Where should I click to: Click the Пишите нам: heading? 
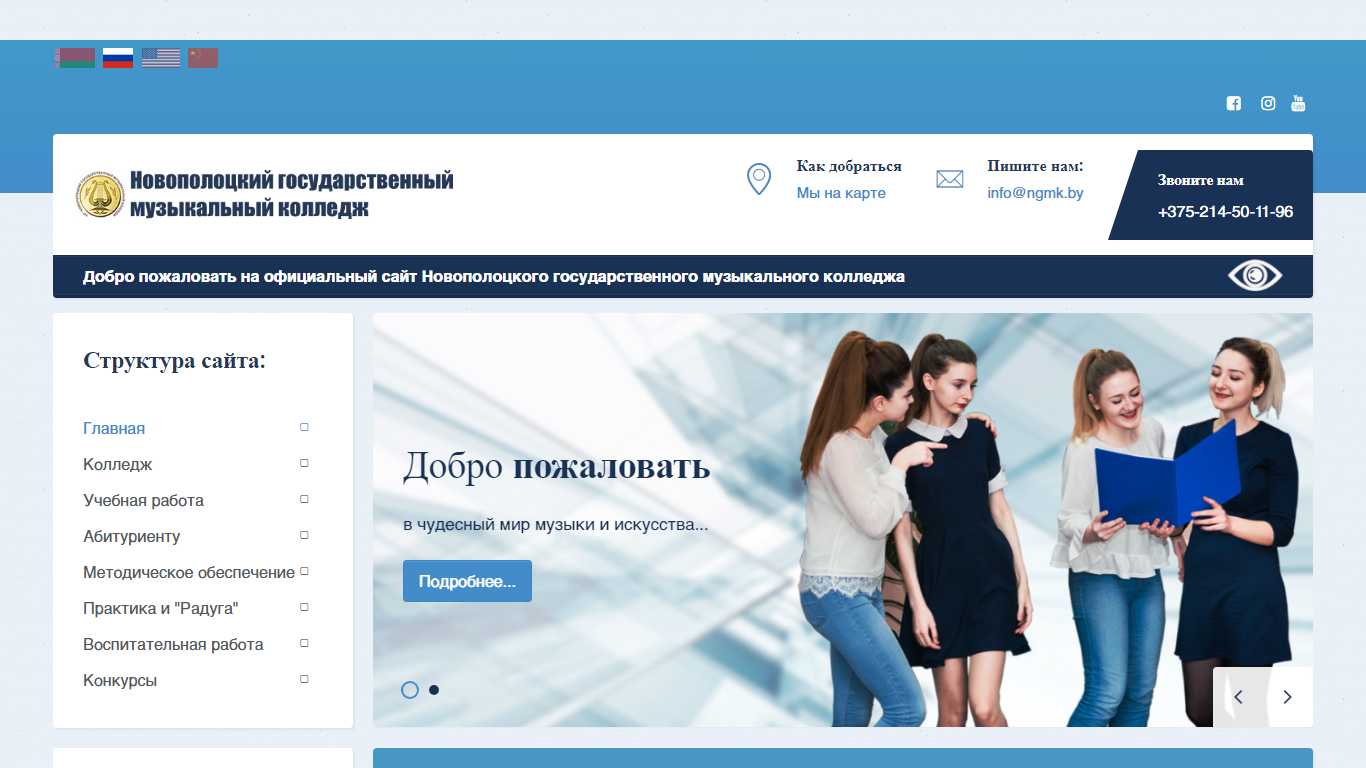point(1035,166)
